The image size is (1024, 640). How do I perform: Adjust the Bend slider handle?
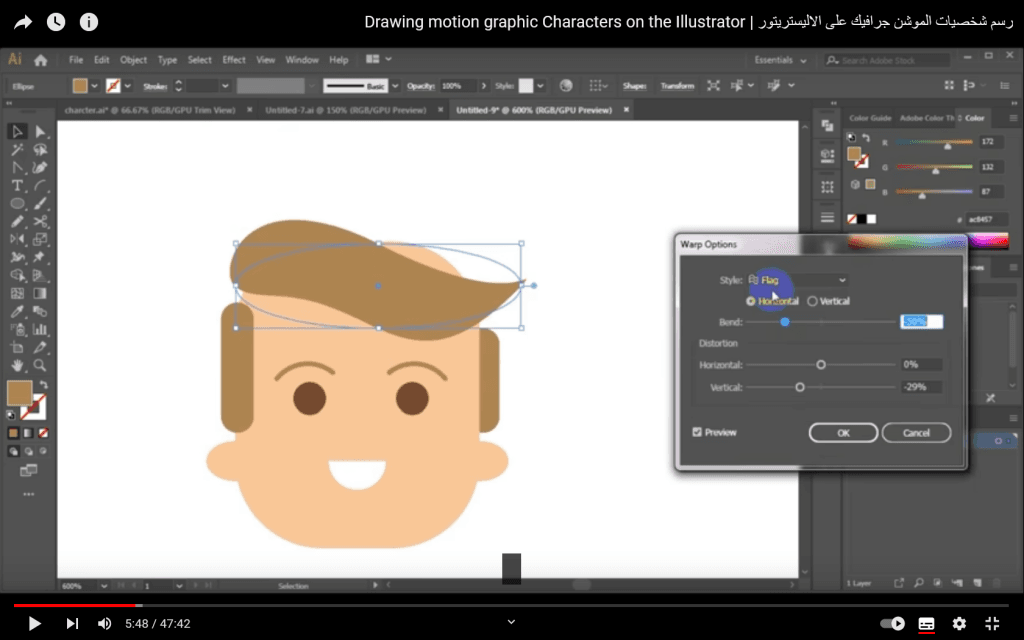[x=784, y=321]
